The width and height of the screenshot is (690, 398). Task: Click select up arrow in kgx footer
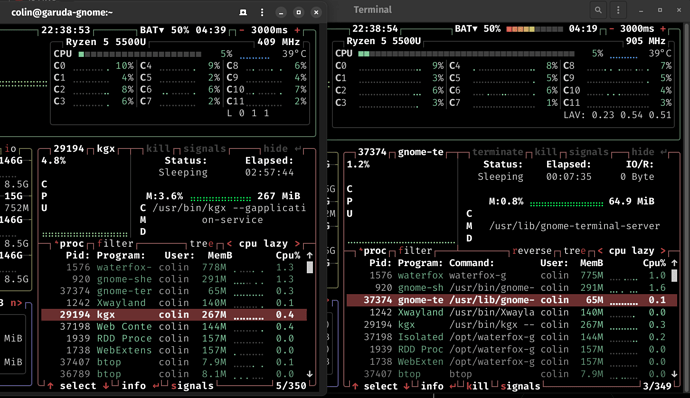(51, 386)
